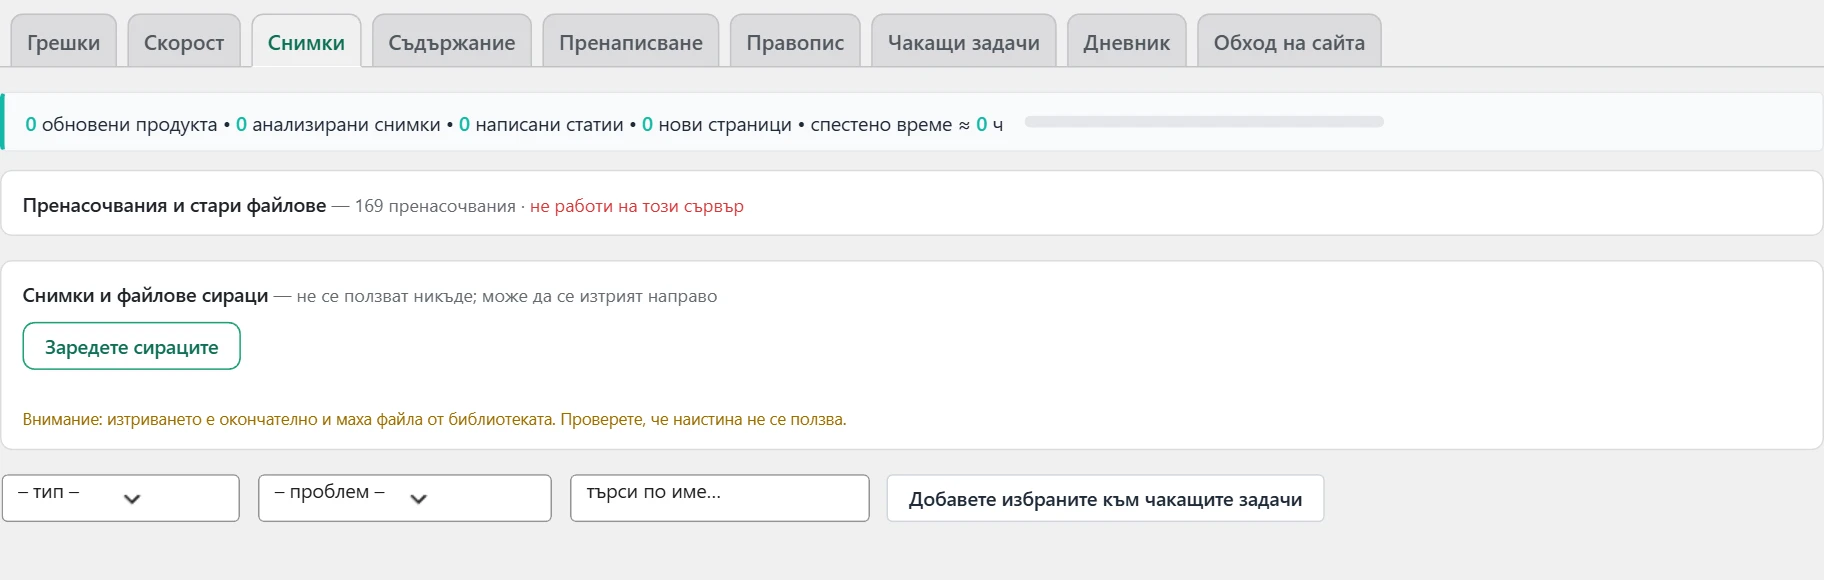Click the Заредете сираците button
The image size is (1824, 580).
click(131, 346)
